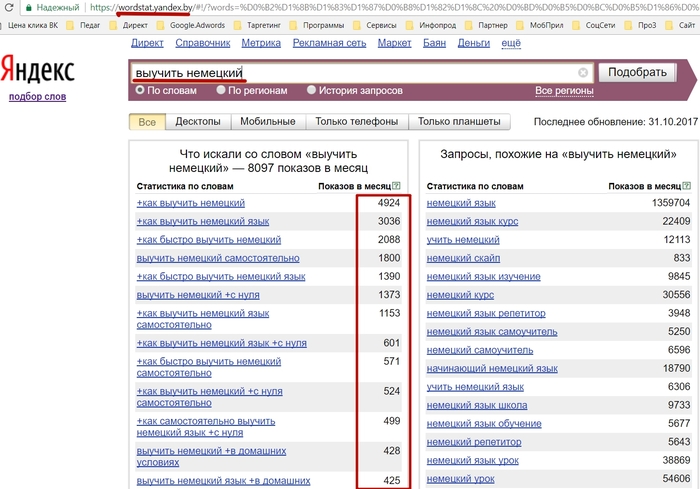This screenshot has height=489, width=700.
Task: Open the Программы bookmark folder
Action: [x=317, y=25]
